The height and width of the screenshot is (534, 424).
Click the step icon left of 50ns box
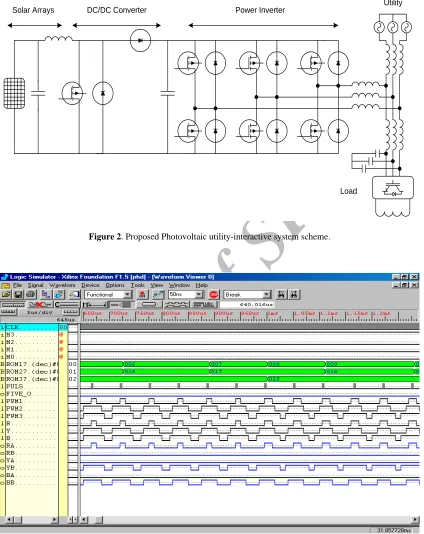point(158,295)
